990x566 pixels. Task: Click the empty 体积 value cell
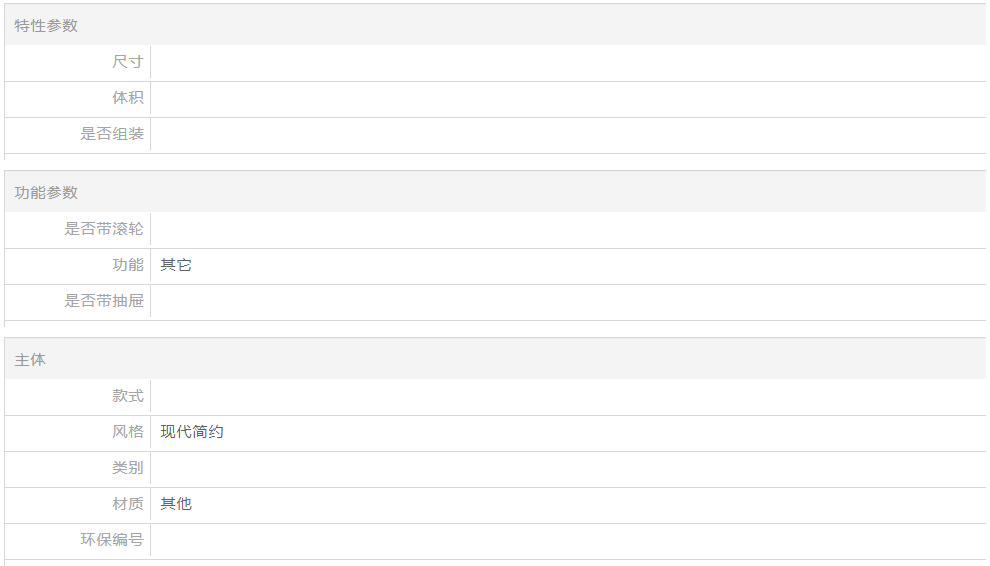568,98
